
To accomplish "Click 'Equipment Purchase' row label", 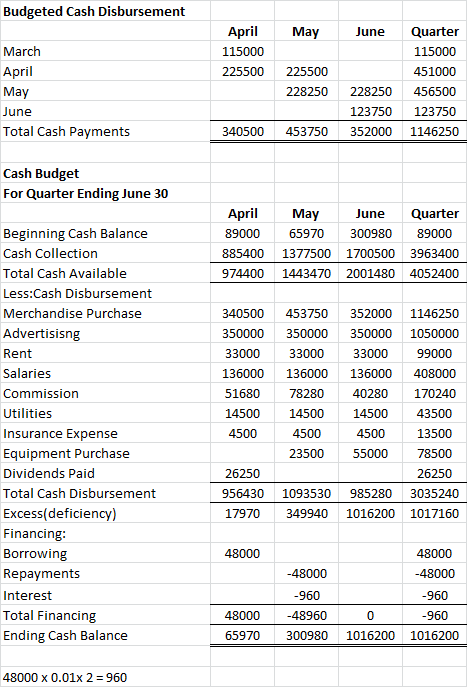I will pyautogui.click(x=105, y=453).
